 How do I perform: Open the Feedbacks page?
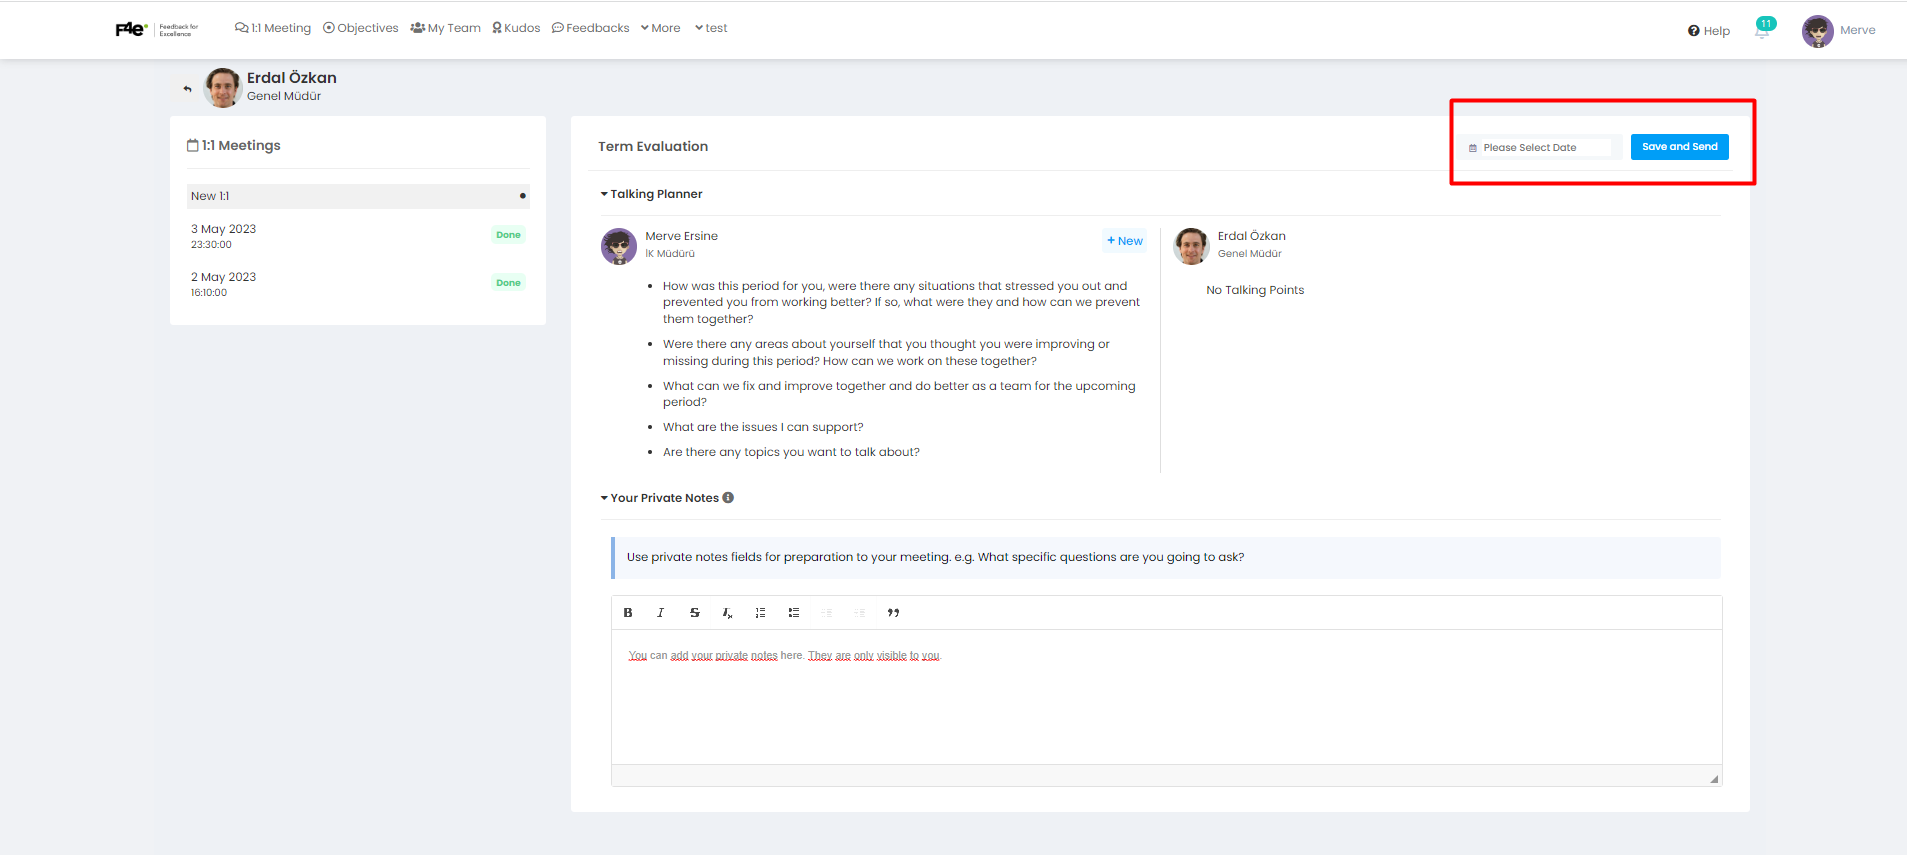[x=590, y=28]
